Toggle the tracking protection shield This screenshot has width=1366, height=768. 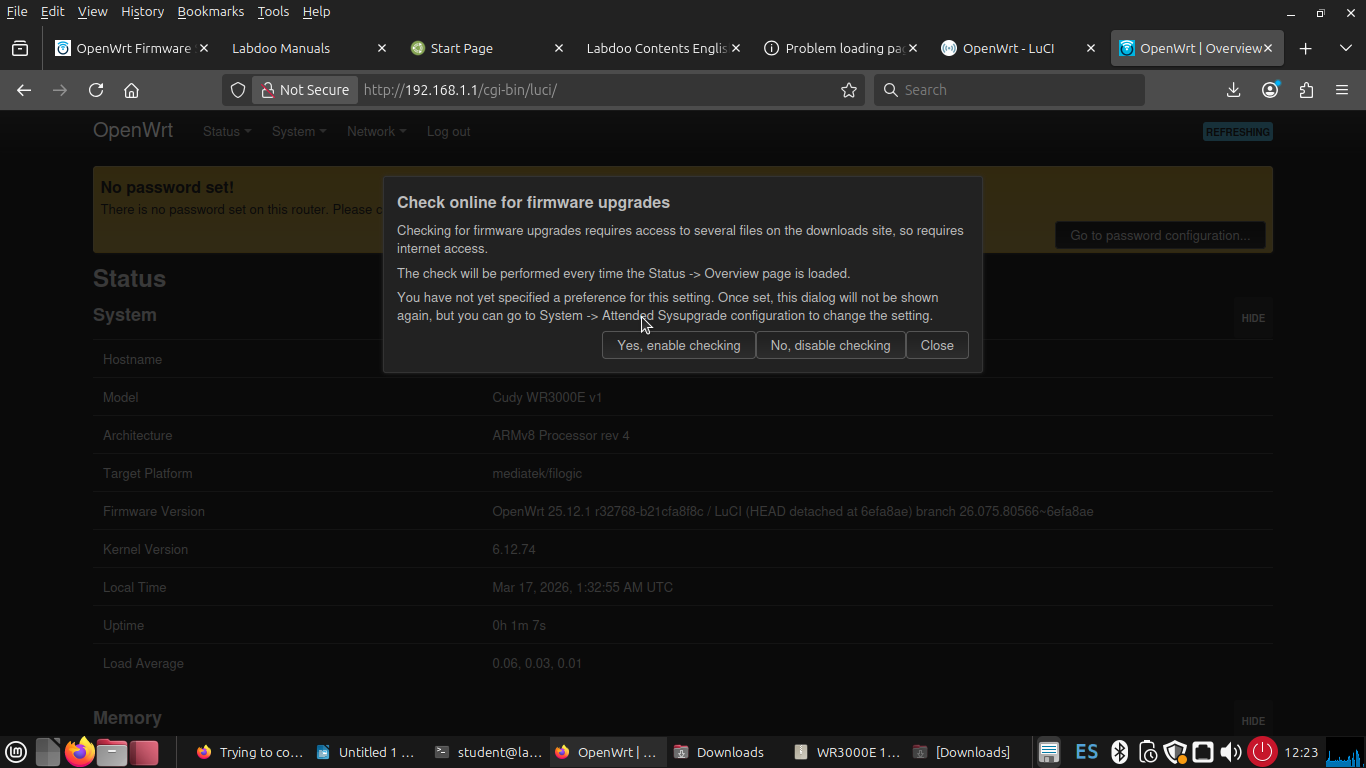[x=237, y=90]
